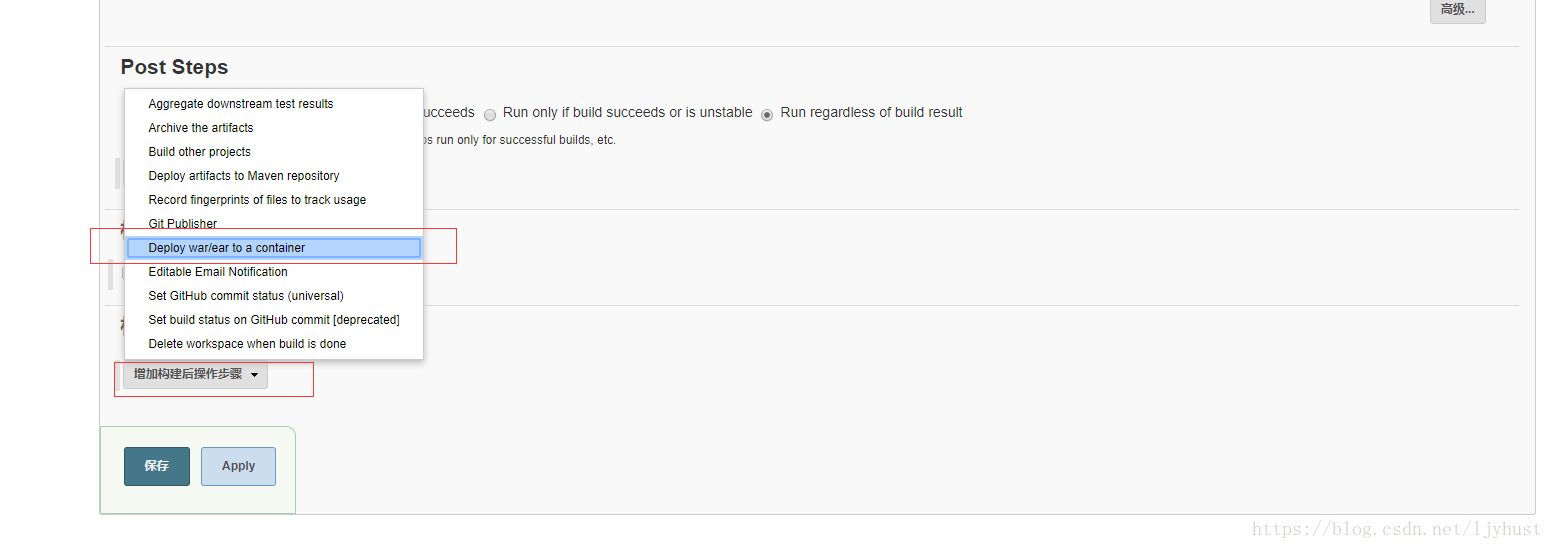Choose Archive the artifacts option
The image size is (1553, 549).
pyautogui.click(x=200, y=128)
